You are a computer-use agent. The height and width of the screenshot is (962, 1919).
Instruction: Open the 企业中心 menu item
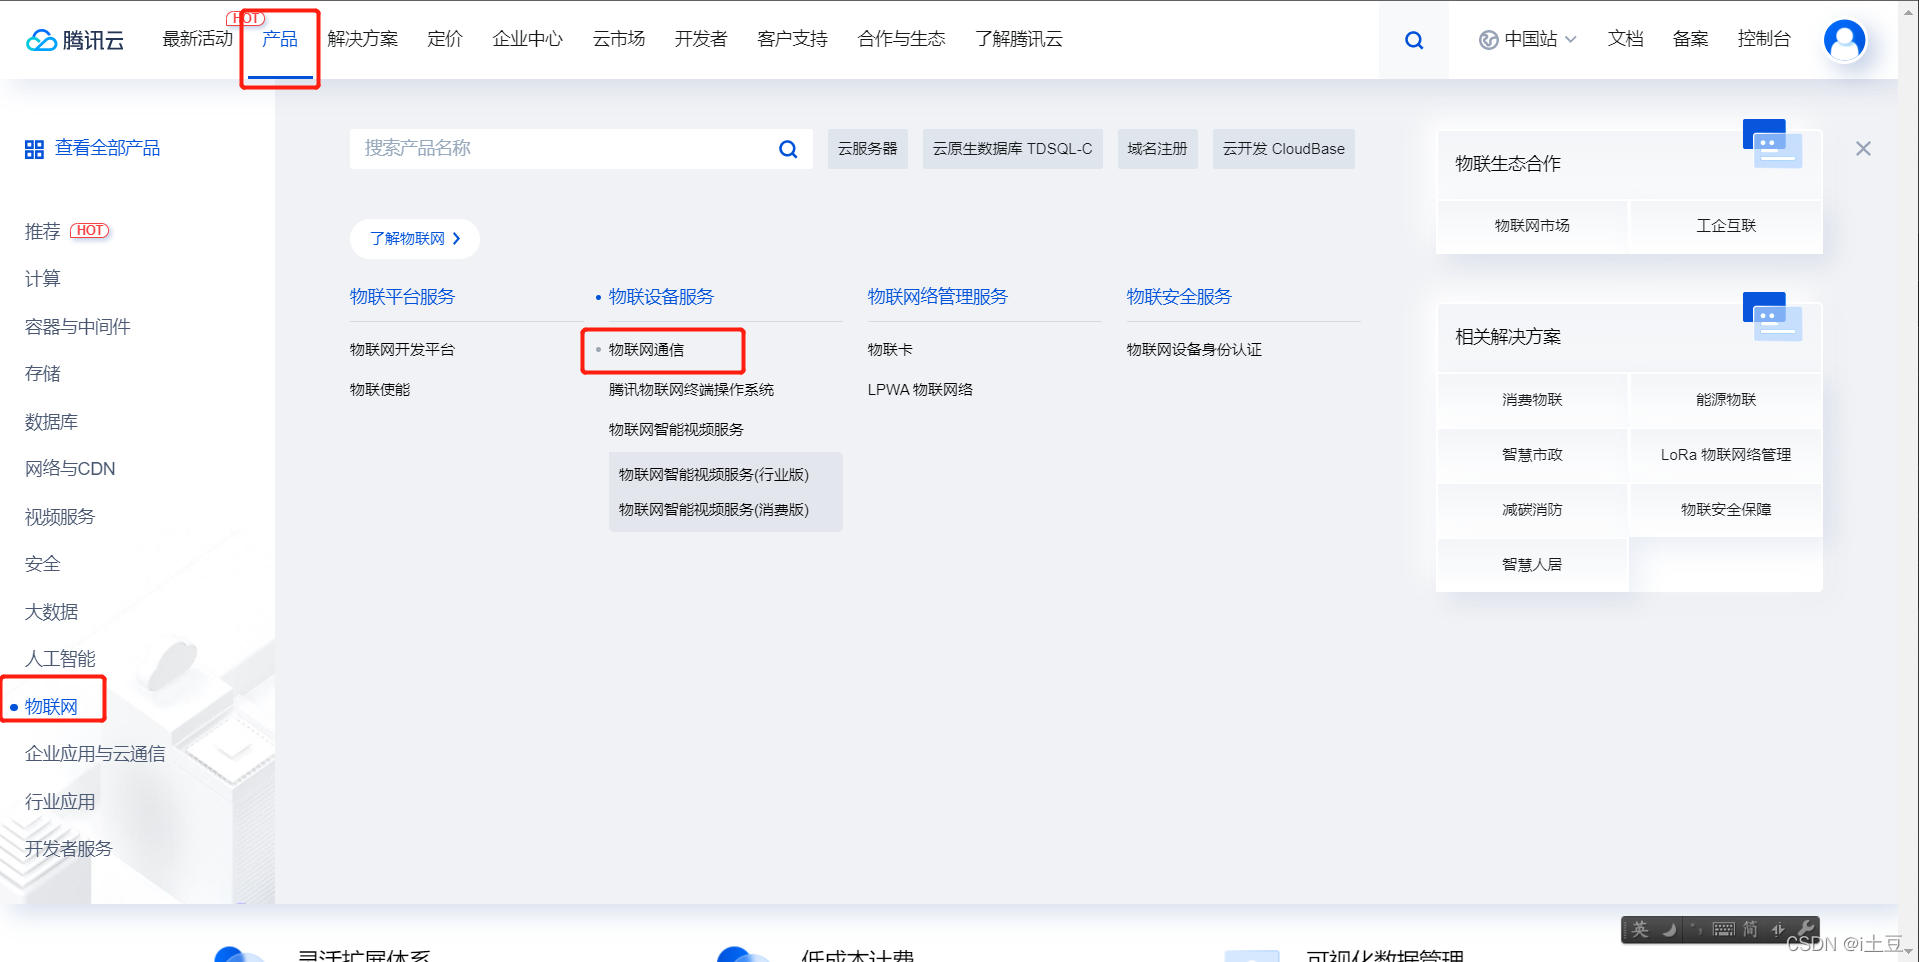[527, 39]
